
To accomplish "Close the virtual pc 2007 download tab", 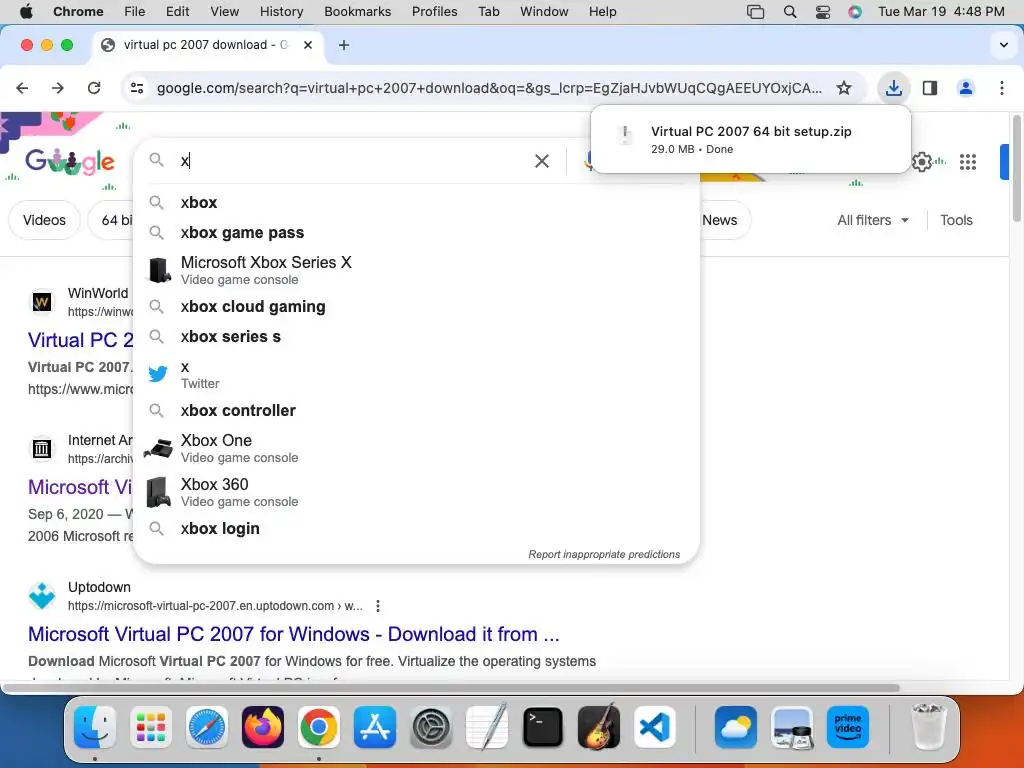I will pos(308,44).
